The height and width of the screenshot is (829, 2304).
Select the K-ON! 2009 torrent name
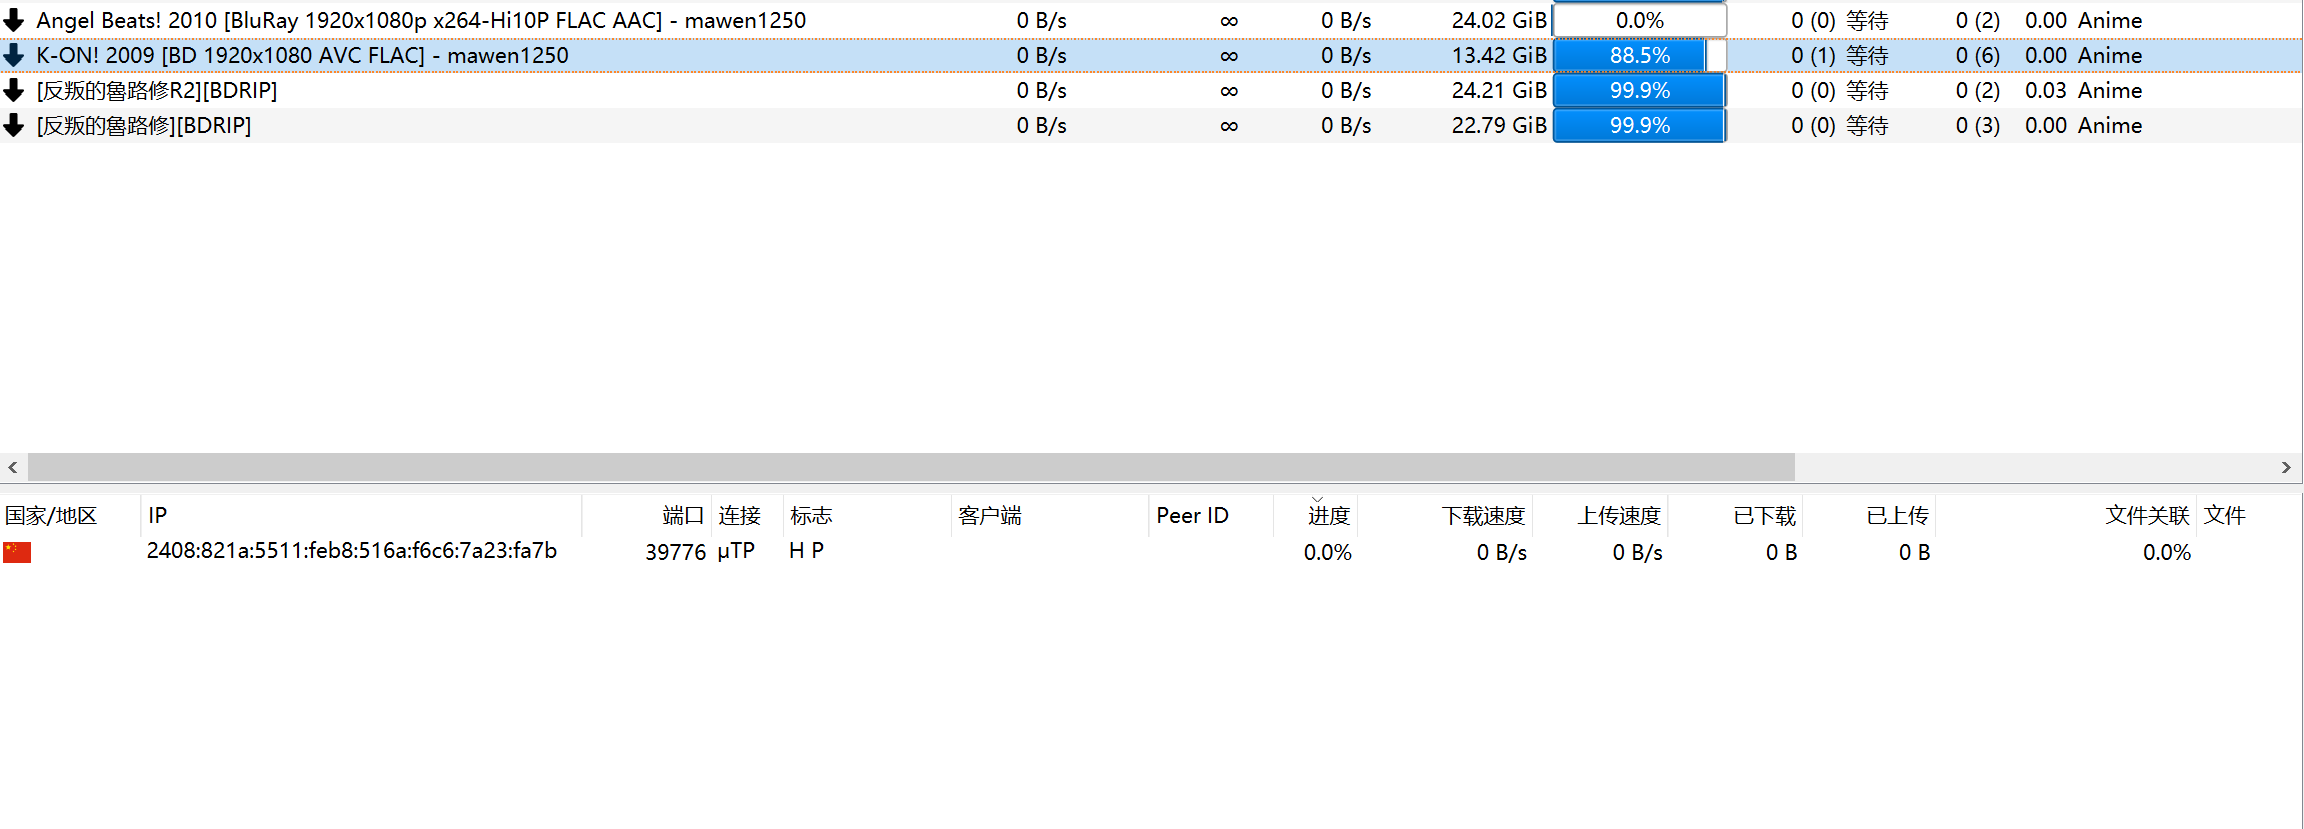point(302,55)
